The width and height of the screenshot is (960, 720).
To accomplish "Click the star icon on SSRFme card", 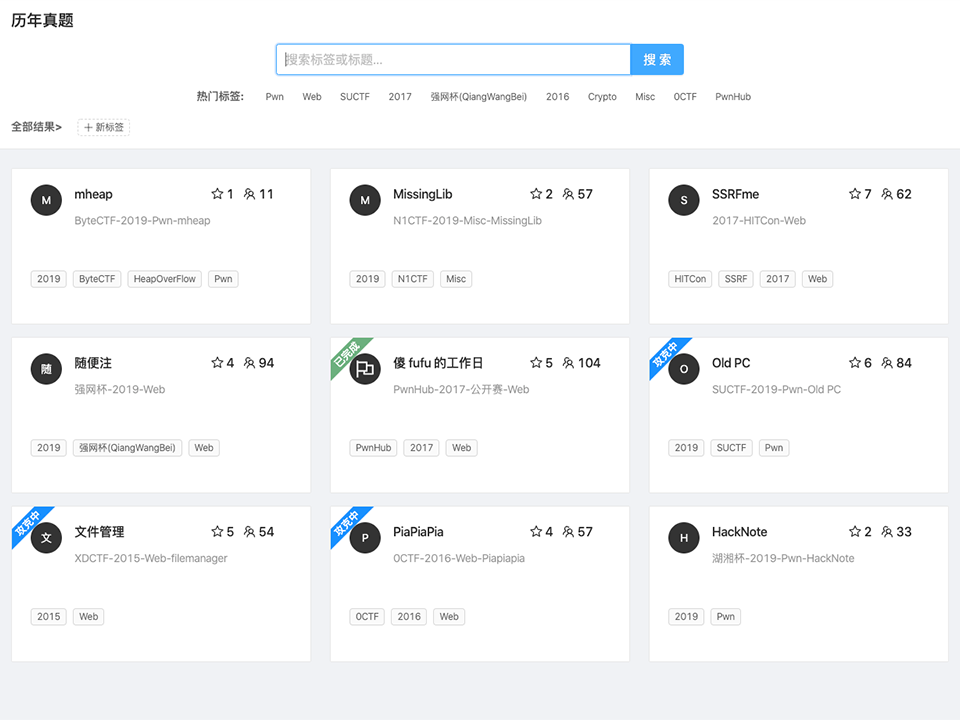I will [855, 194].
